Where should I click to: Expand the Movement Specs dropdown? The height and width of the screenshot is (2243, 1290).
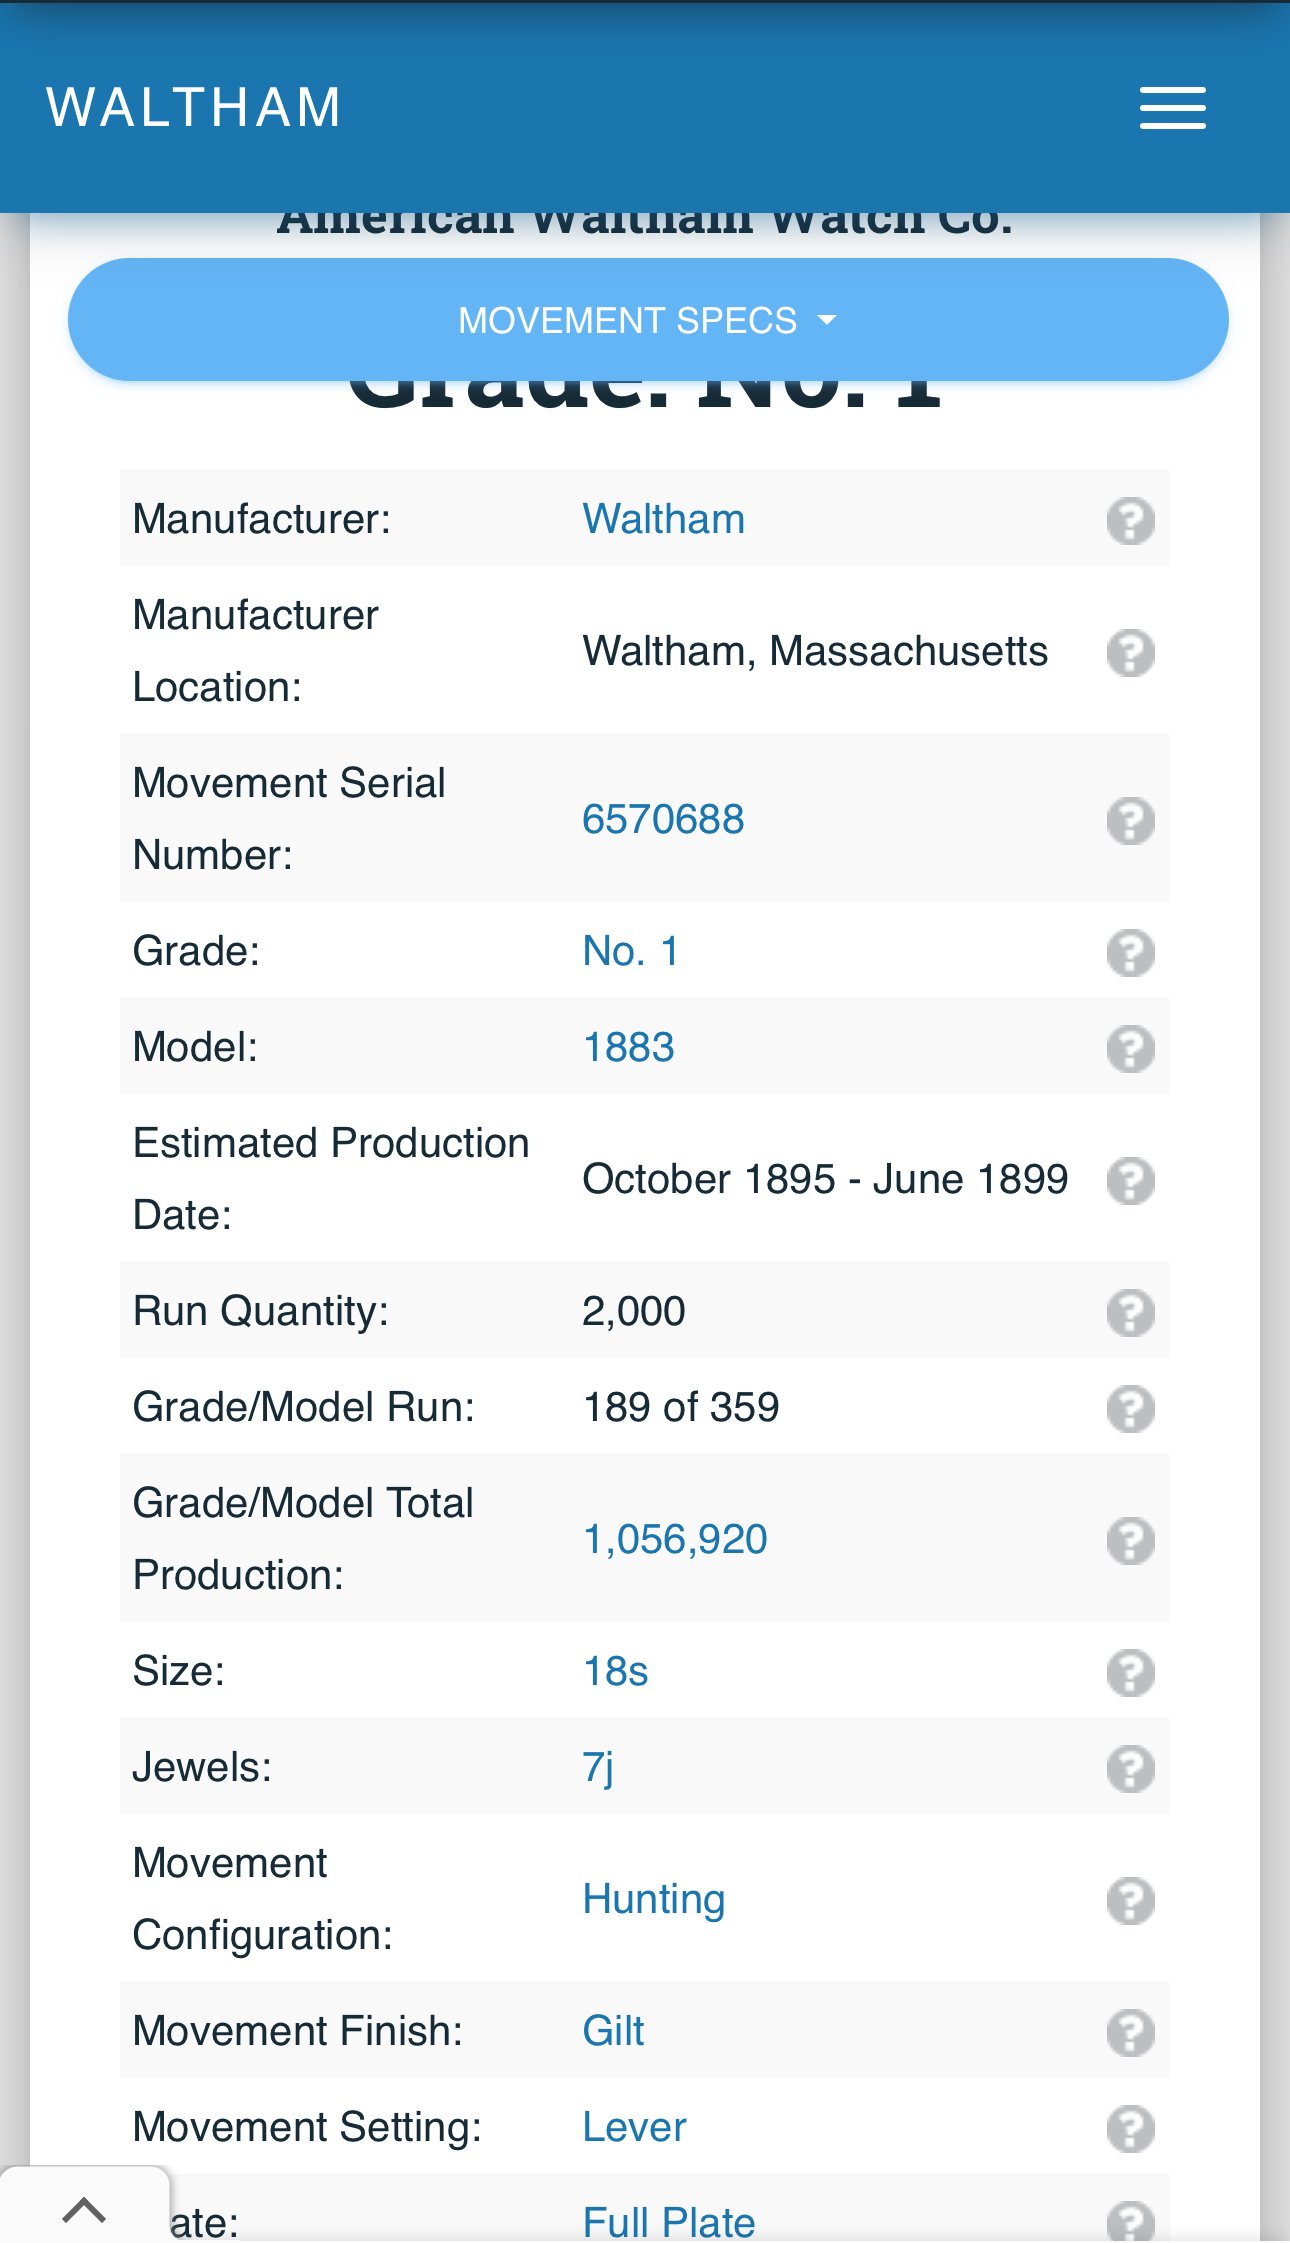647,320
